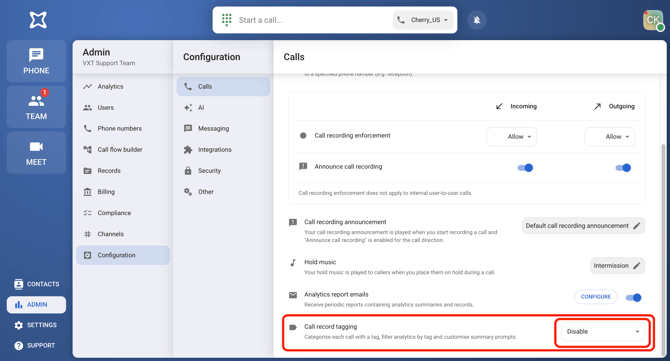Open Call flow builder page
The width and height of the screenshot is (670, 361).
(123, 150)
